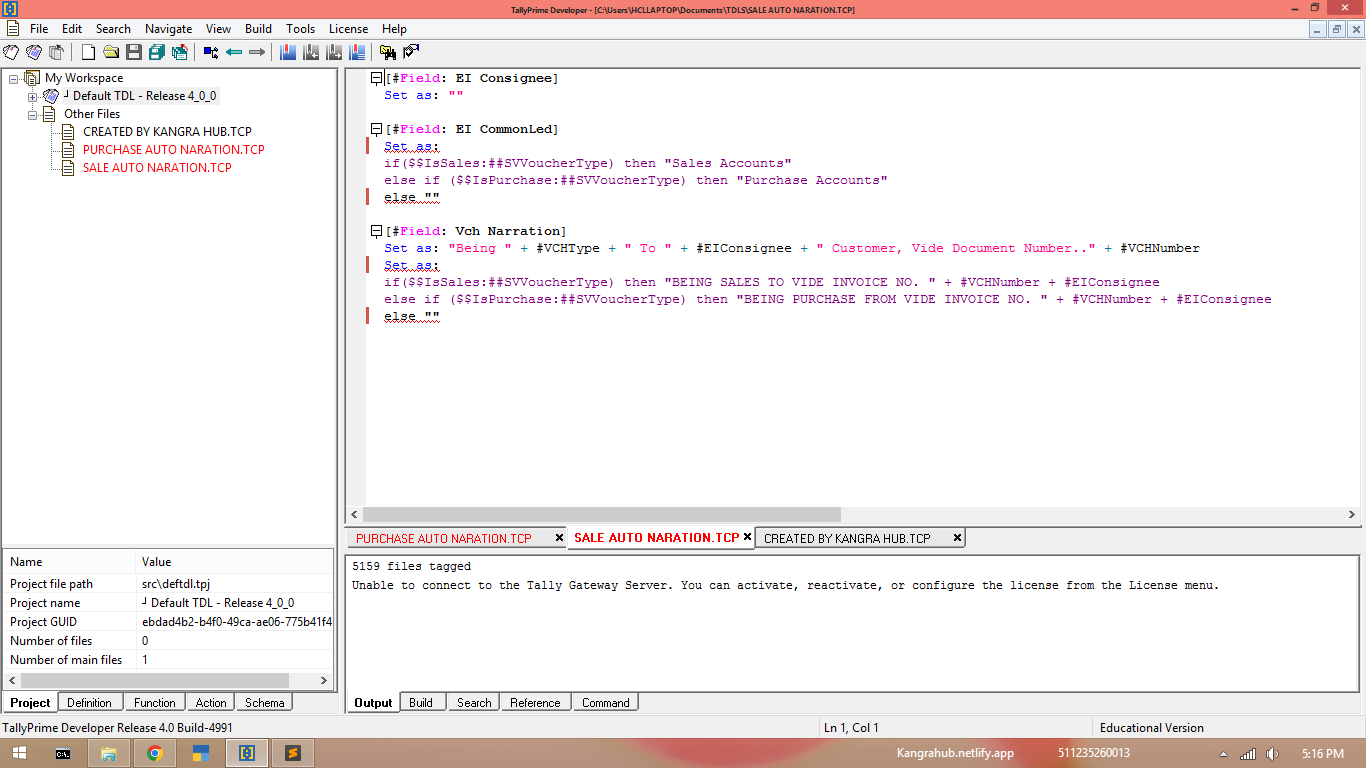Open the Build menu
The height and width of the screenshot is (768, 1366).
[258, 29]
